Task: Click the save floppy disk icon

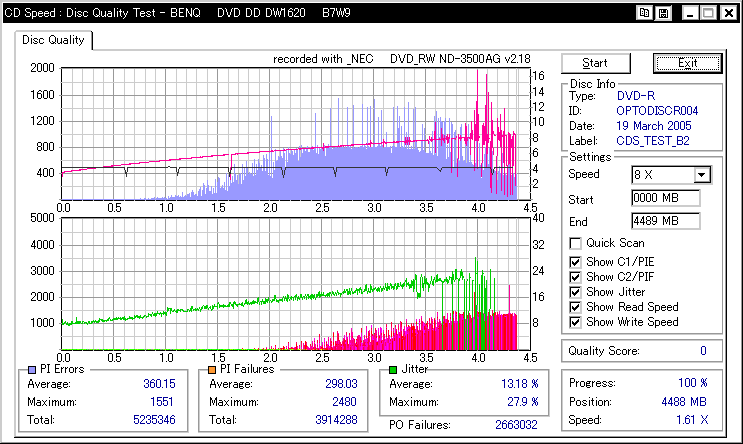Action: pos(663,13)
